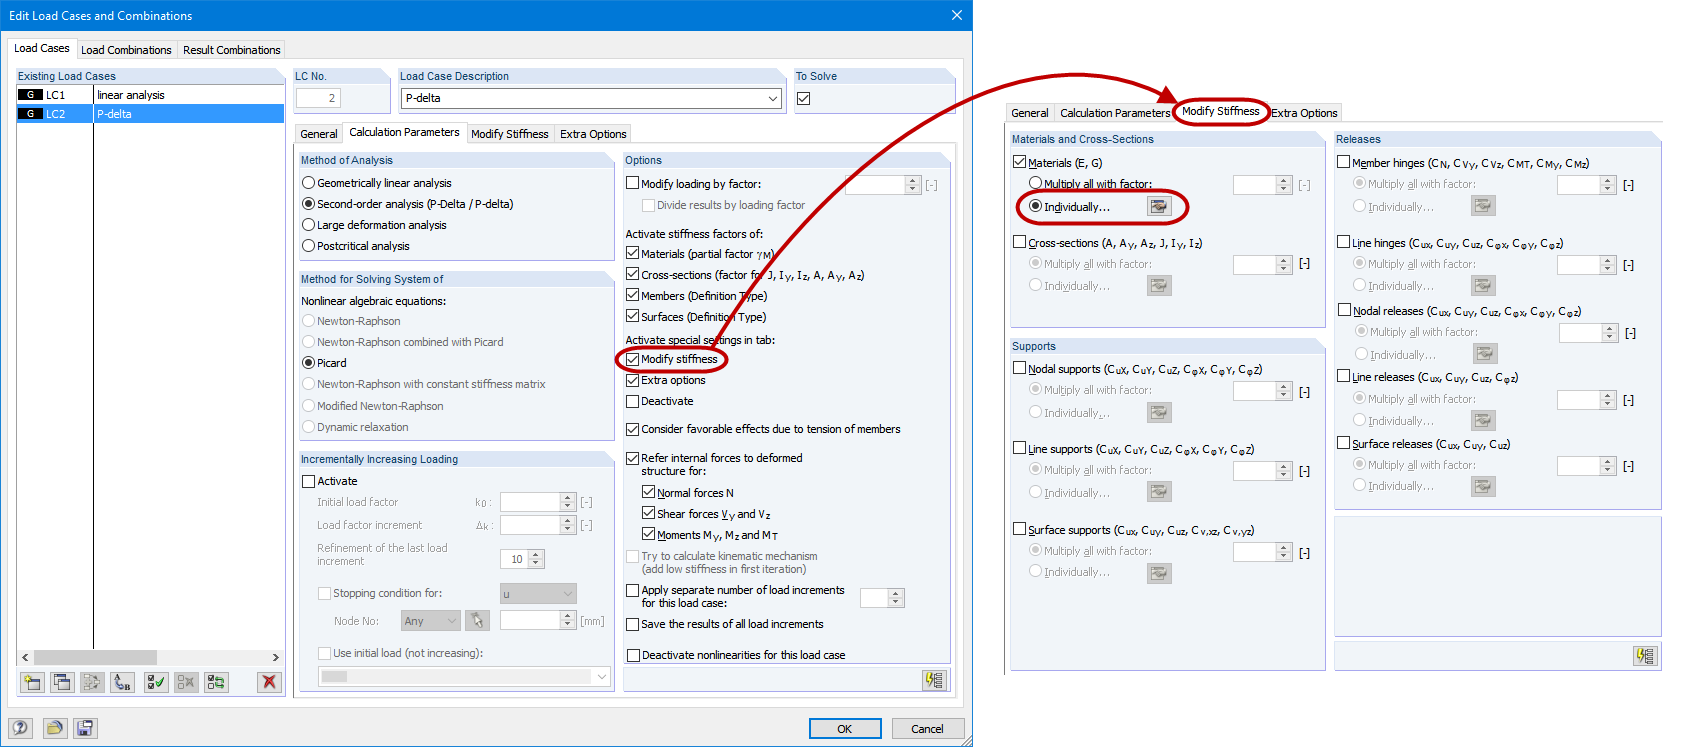Enable Deactivate checkbox under special settings
This screenshot has width=1681, height=747.
[x=633, y=401]
